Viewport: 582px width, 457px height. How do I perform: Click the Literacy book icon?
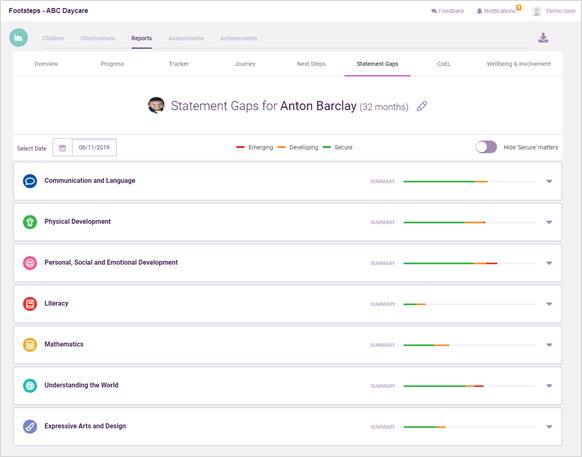point(30,304)
